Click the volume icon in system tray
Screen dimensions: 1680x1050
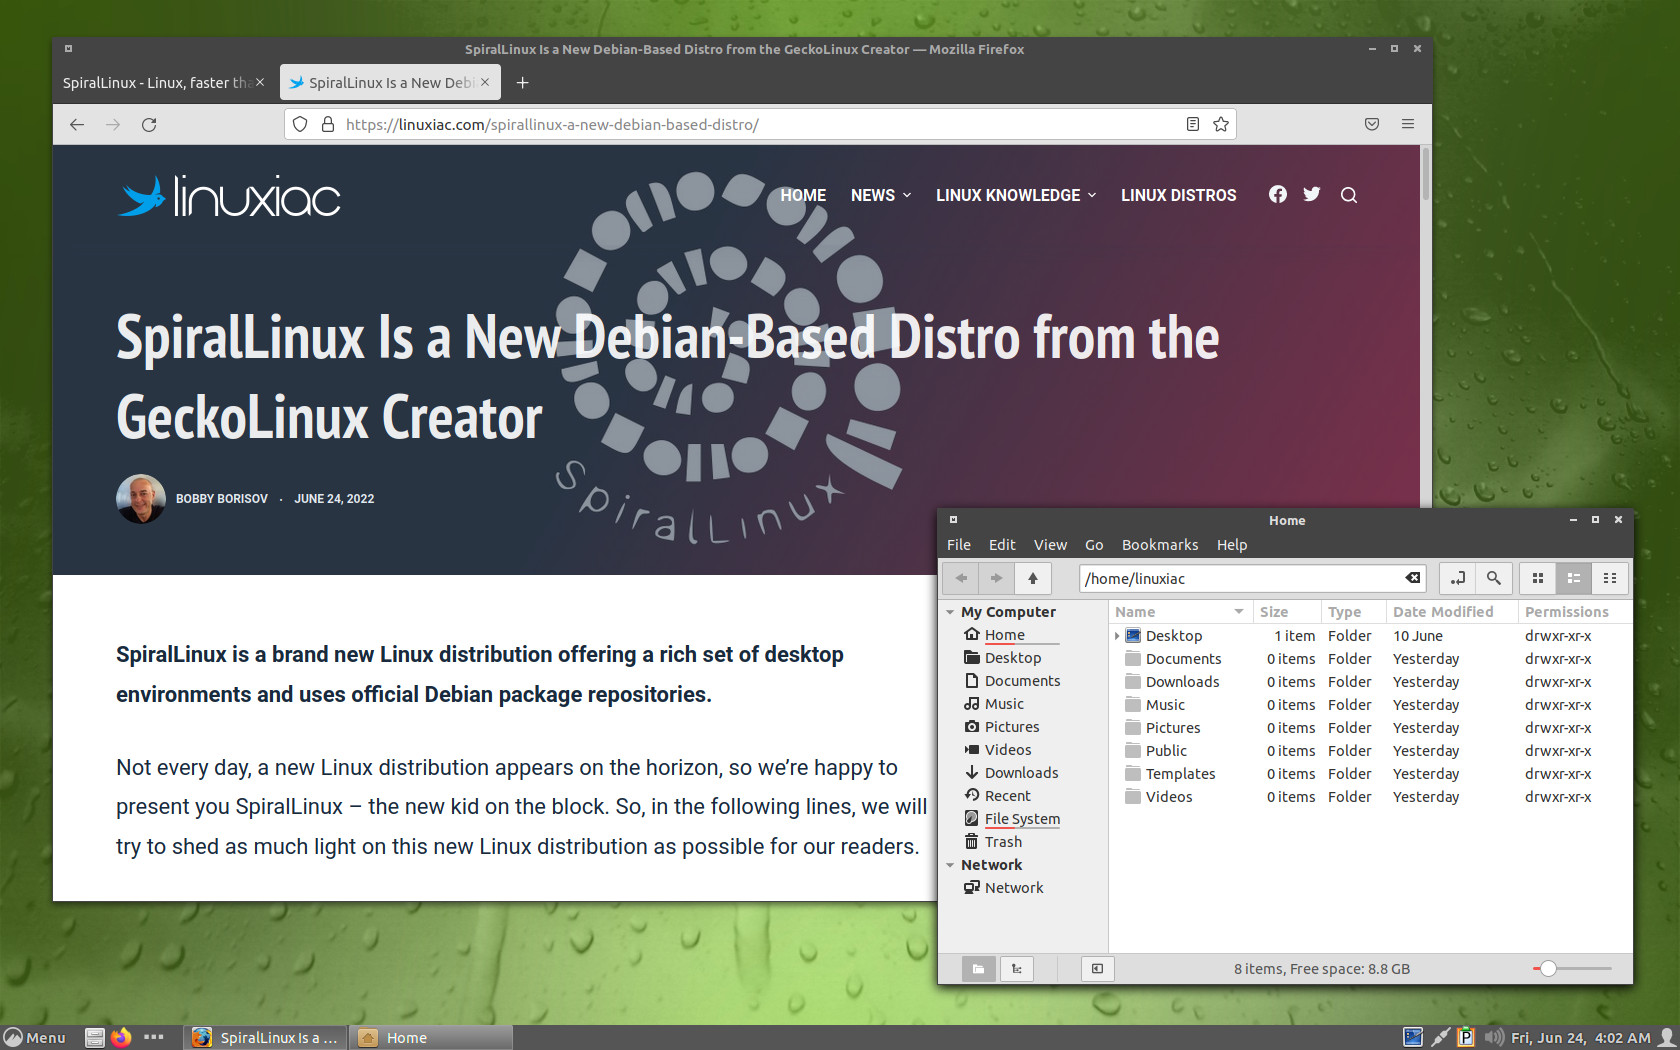pyautogui.click(x=1494, y=1037)
